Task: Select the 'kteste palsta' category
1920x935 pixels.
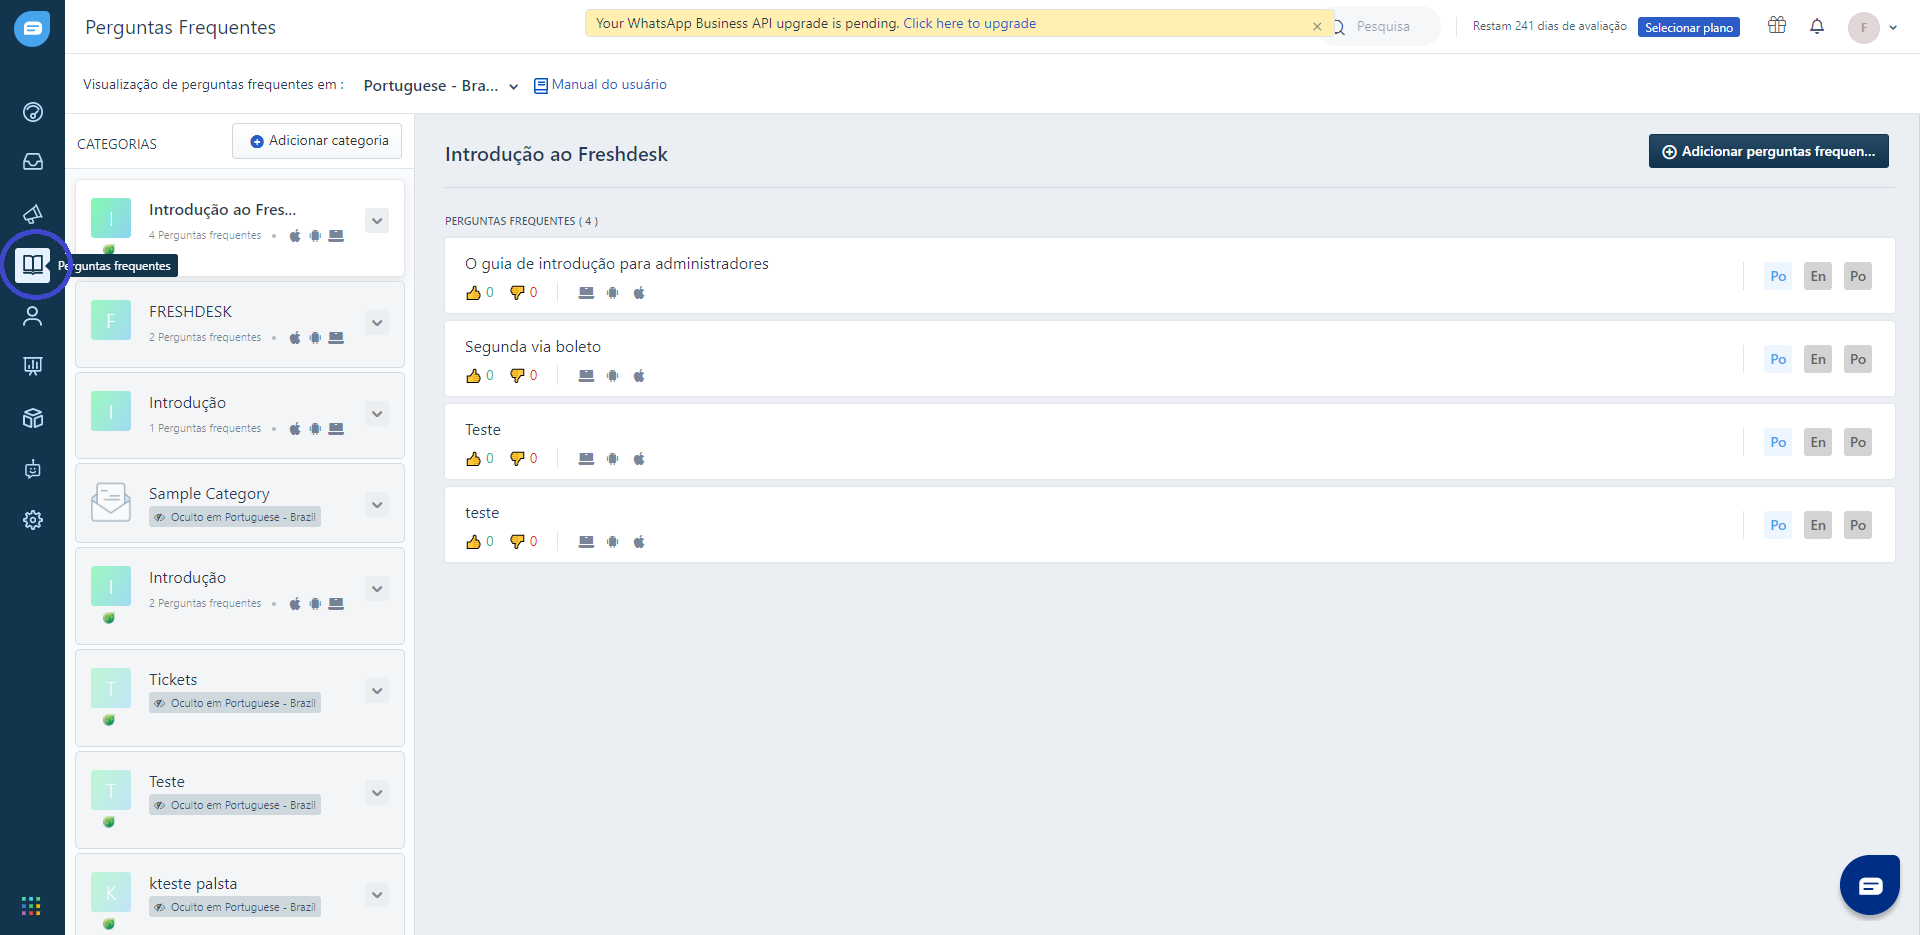Action: tap(240, 895)
